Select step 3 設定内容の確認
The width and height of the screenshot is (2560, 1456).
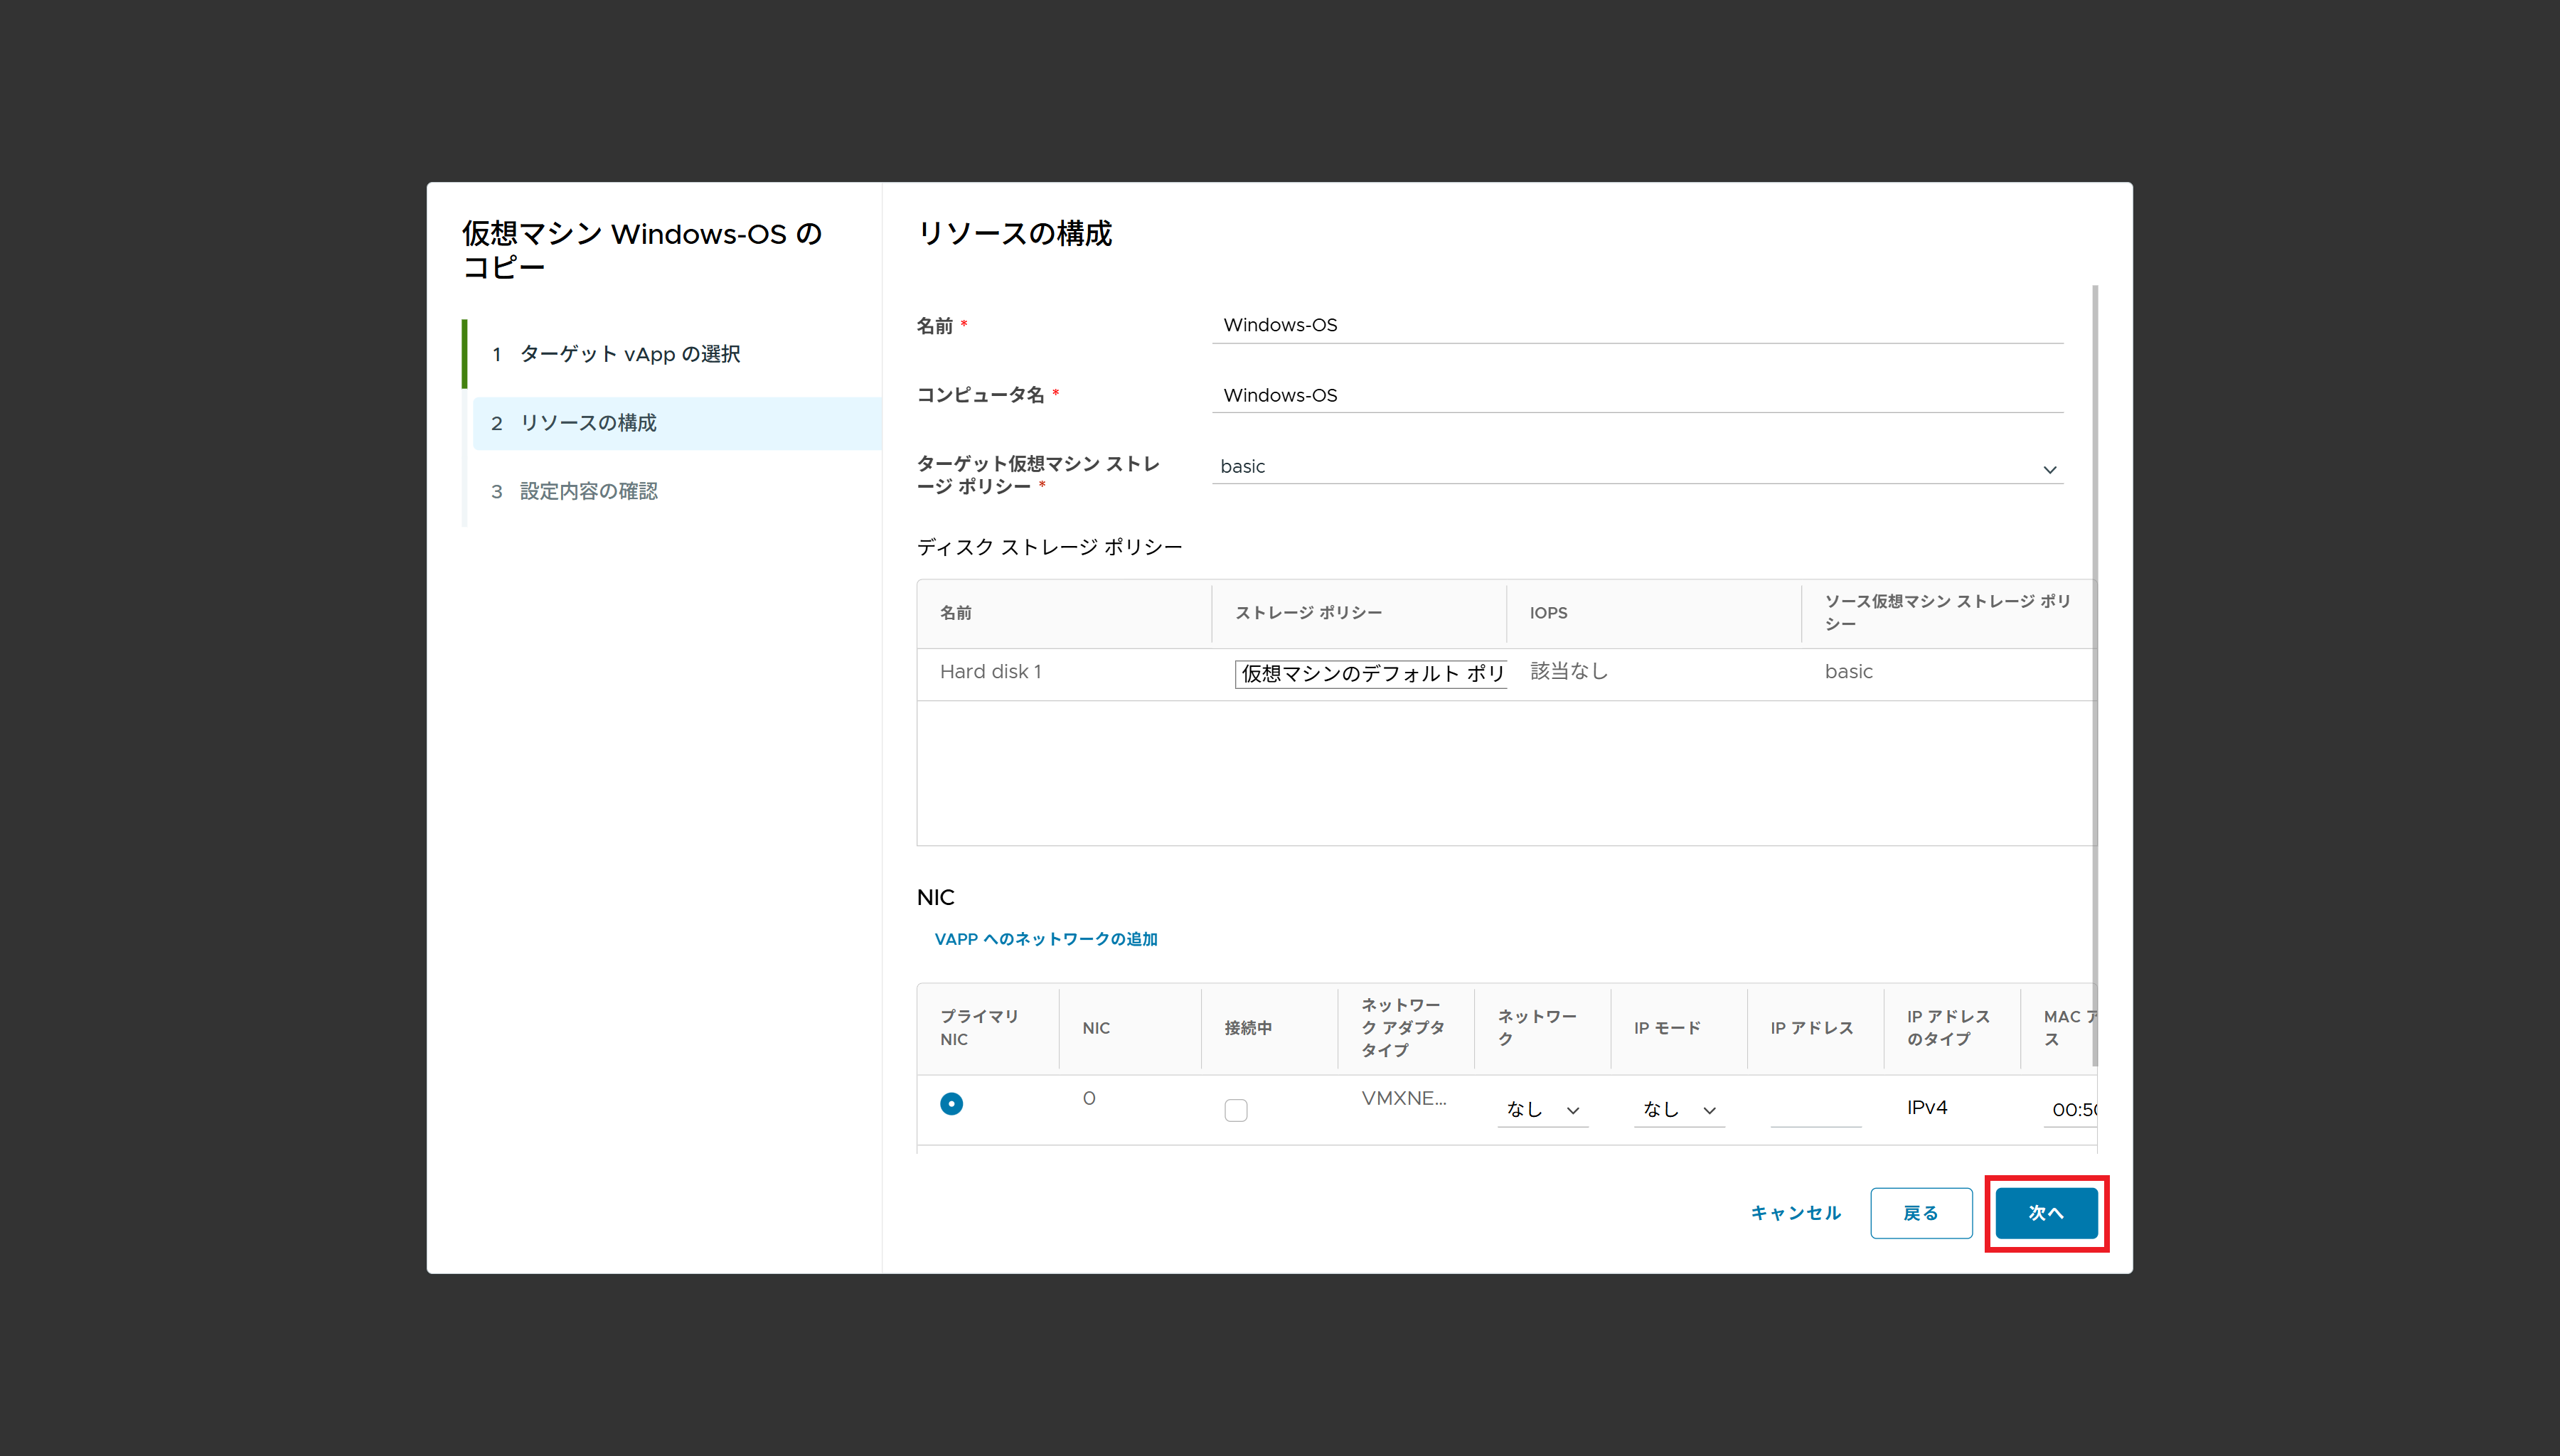[588, 491]
